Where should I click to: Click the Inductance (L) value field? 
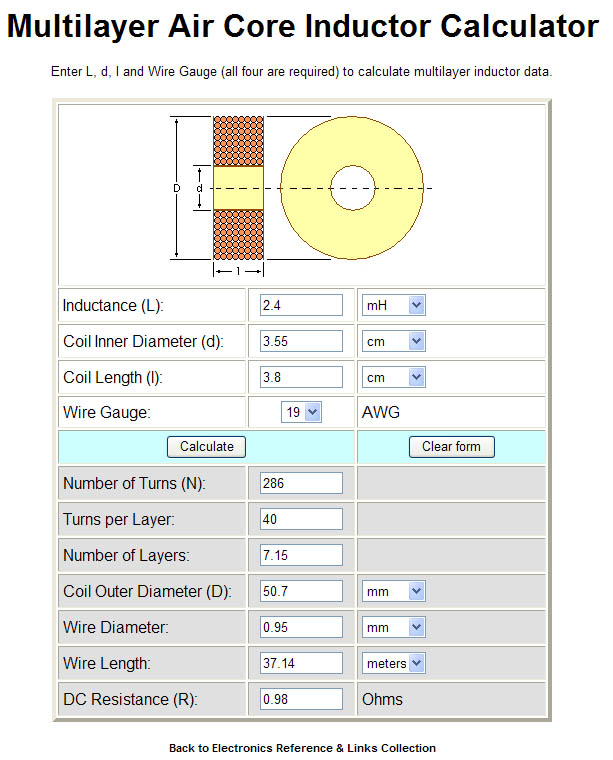point(301,305)
